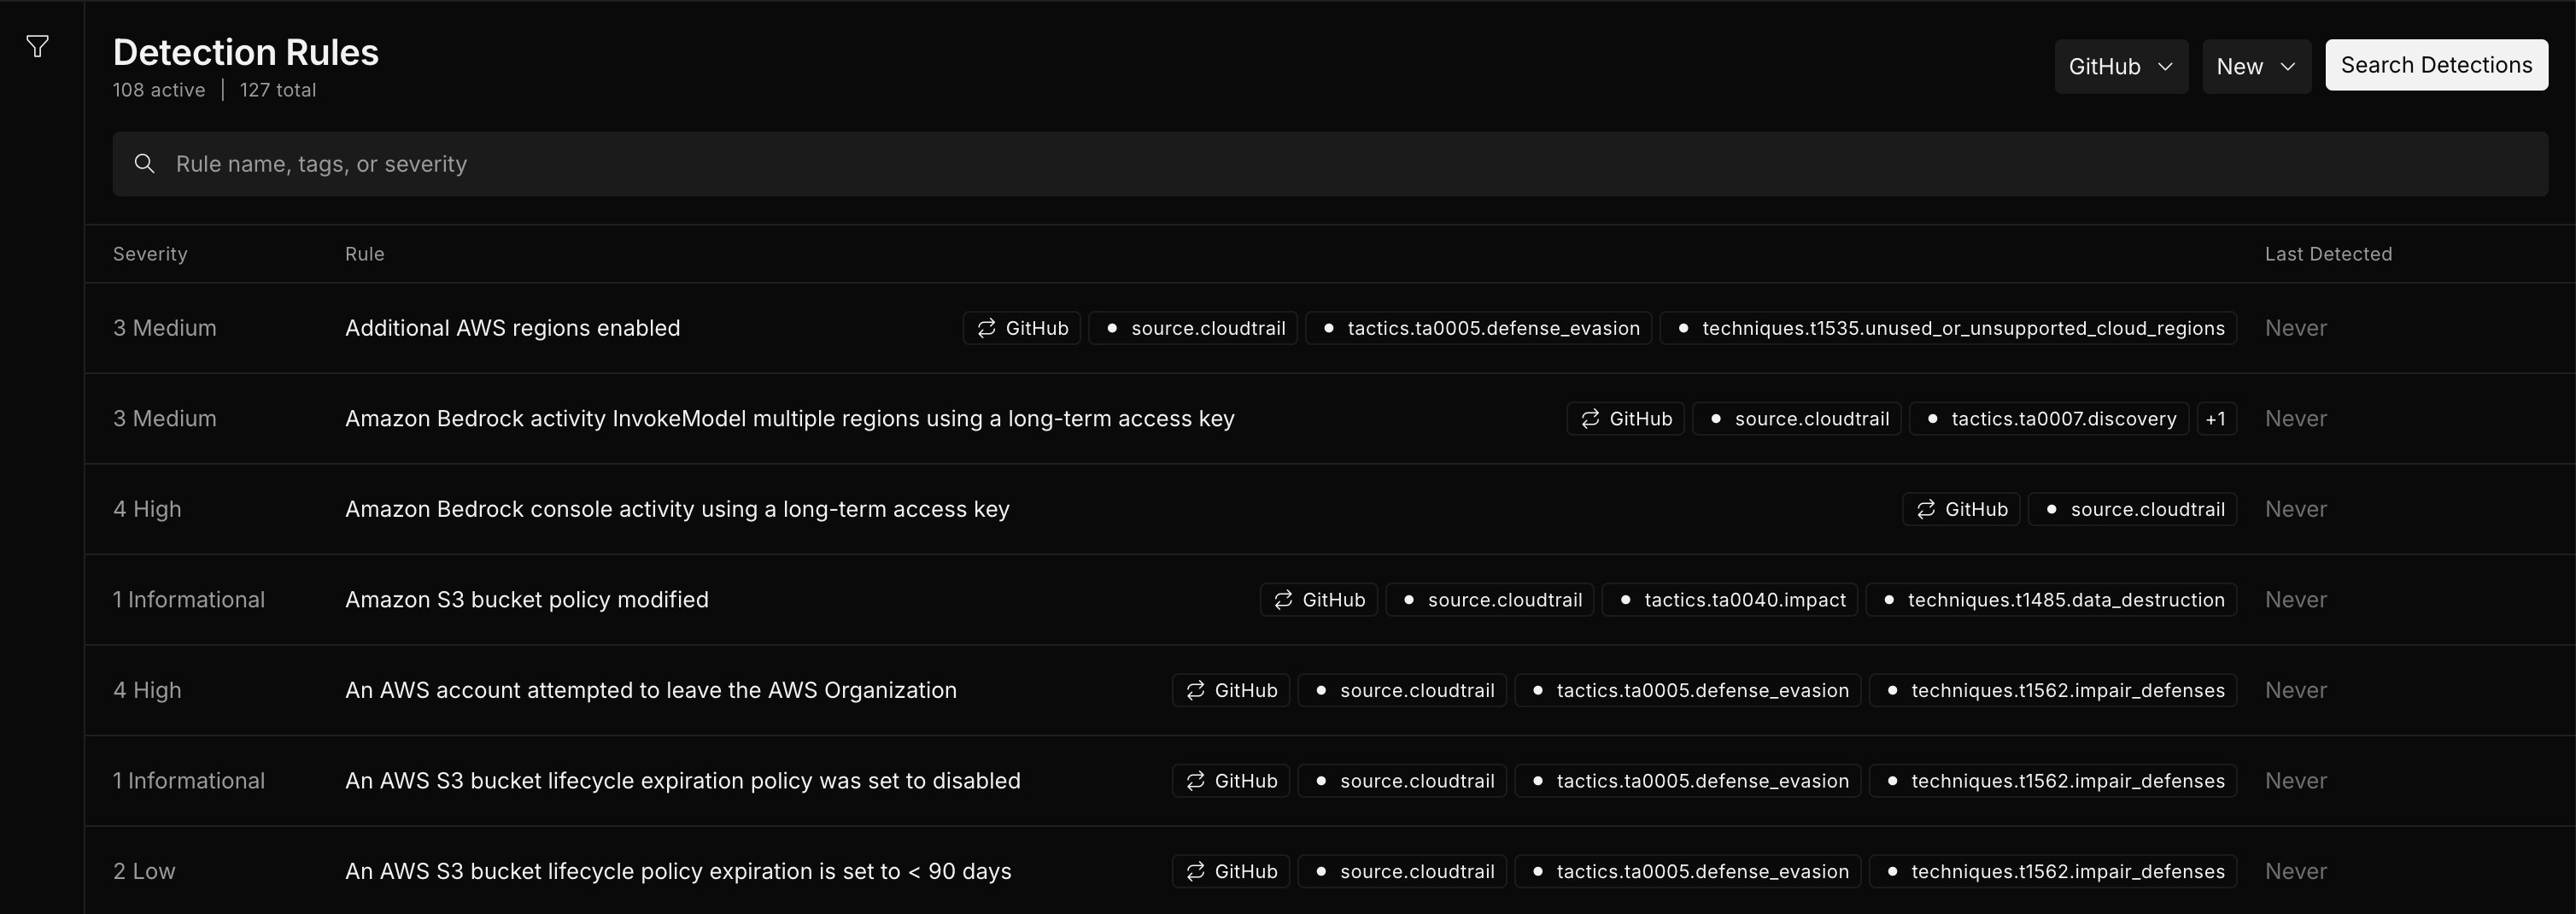
Task: Expand the GitHub dropdown in header
Action: point(2120,66)
